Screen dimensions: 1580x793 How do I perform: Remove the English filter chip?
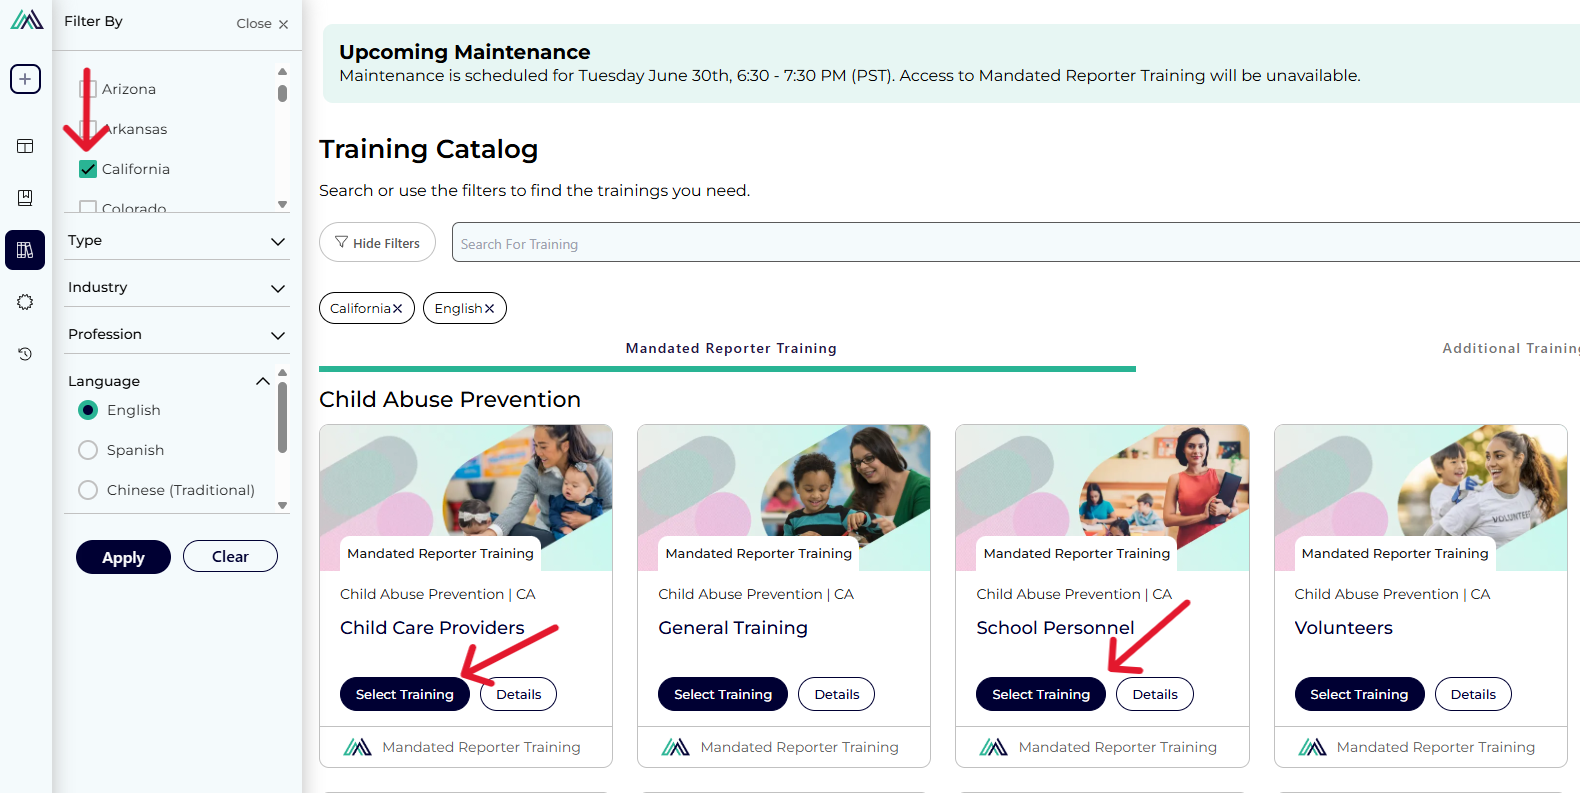(x=489, y=308)
